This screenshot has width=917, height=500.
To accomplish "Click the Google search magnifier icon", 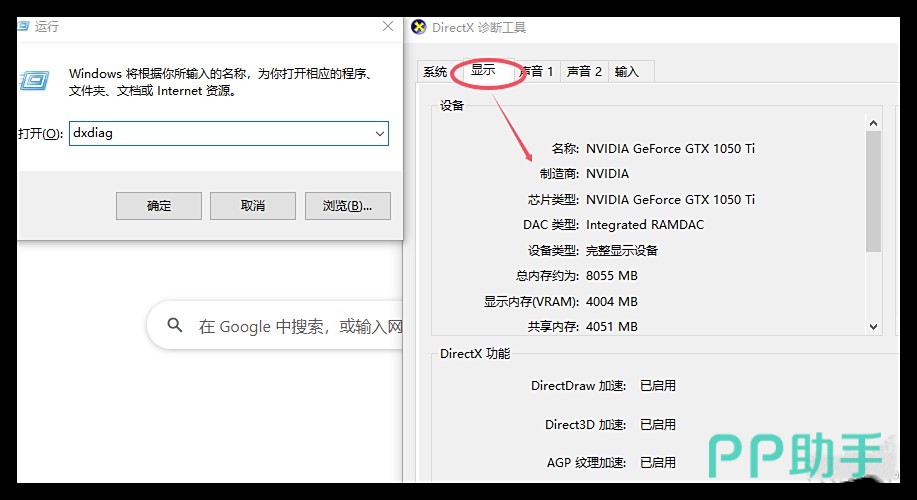I will (x=175, y=326).
